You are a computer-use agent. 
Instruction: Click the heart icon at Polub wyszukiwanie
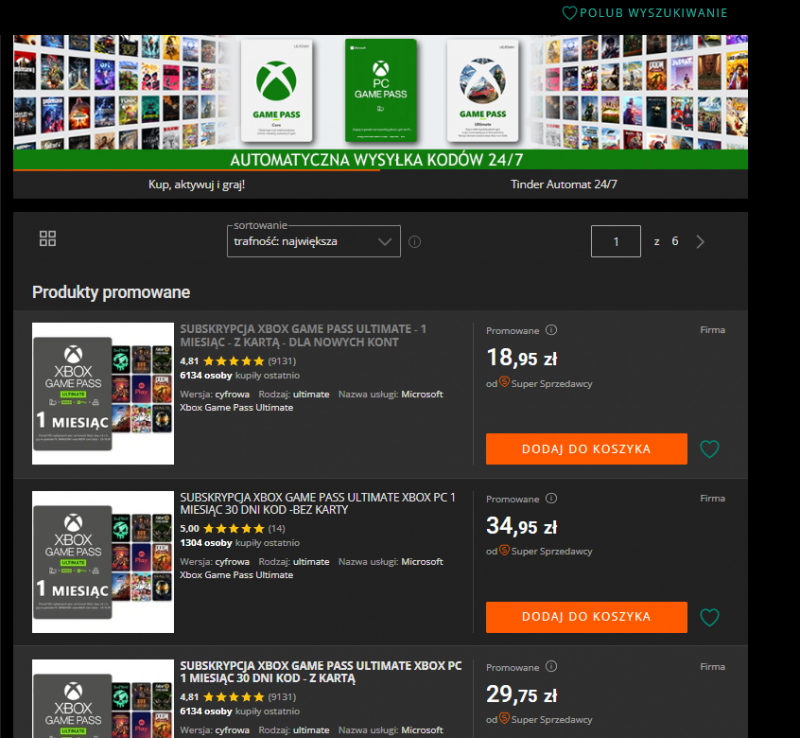click(x=569, y=13)
